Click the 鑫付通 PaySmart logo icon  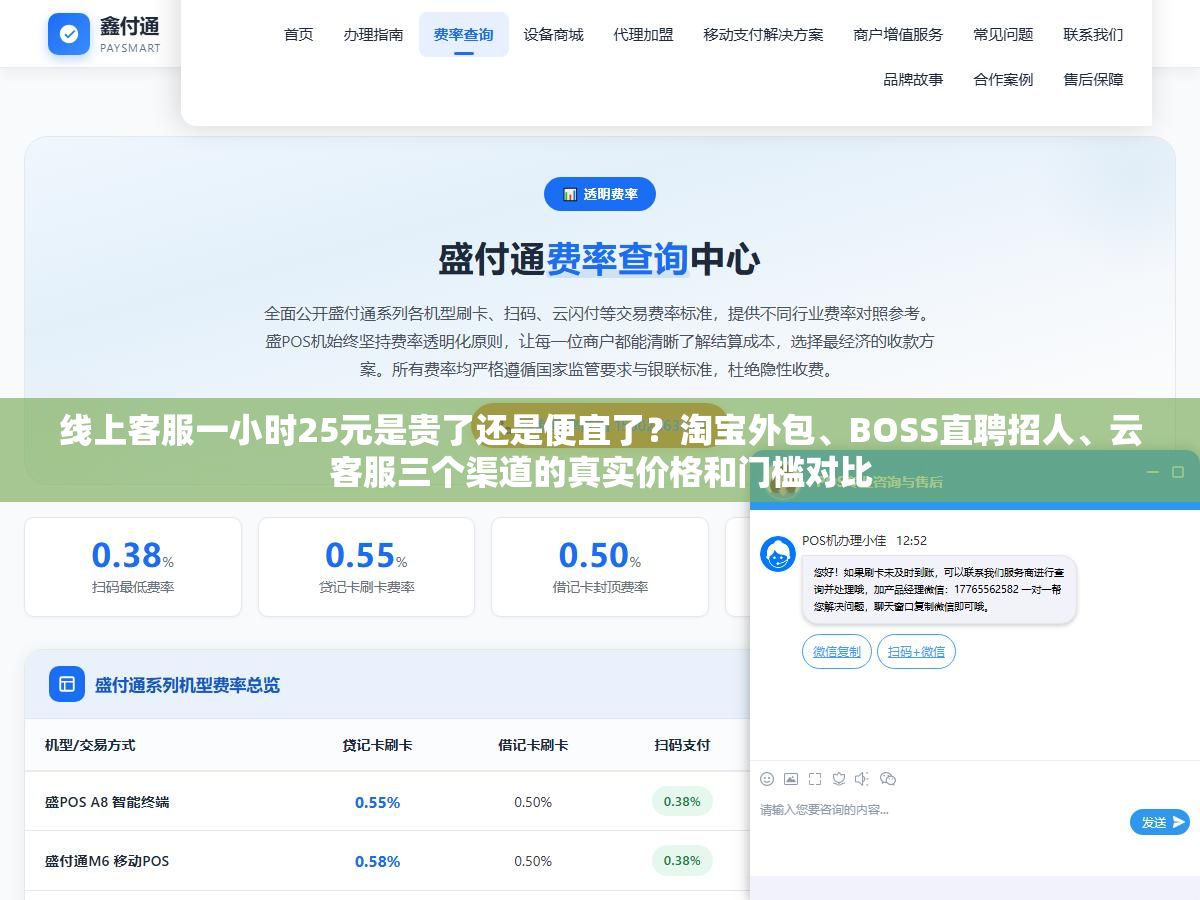[69, 34]
